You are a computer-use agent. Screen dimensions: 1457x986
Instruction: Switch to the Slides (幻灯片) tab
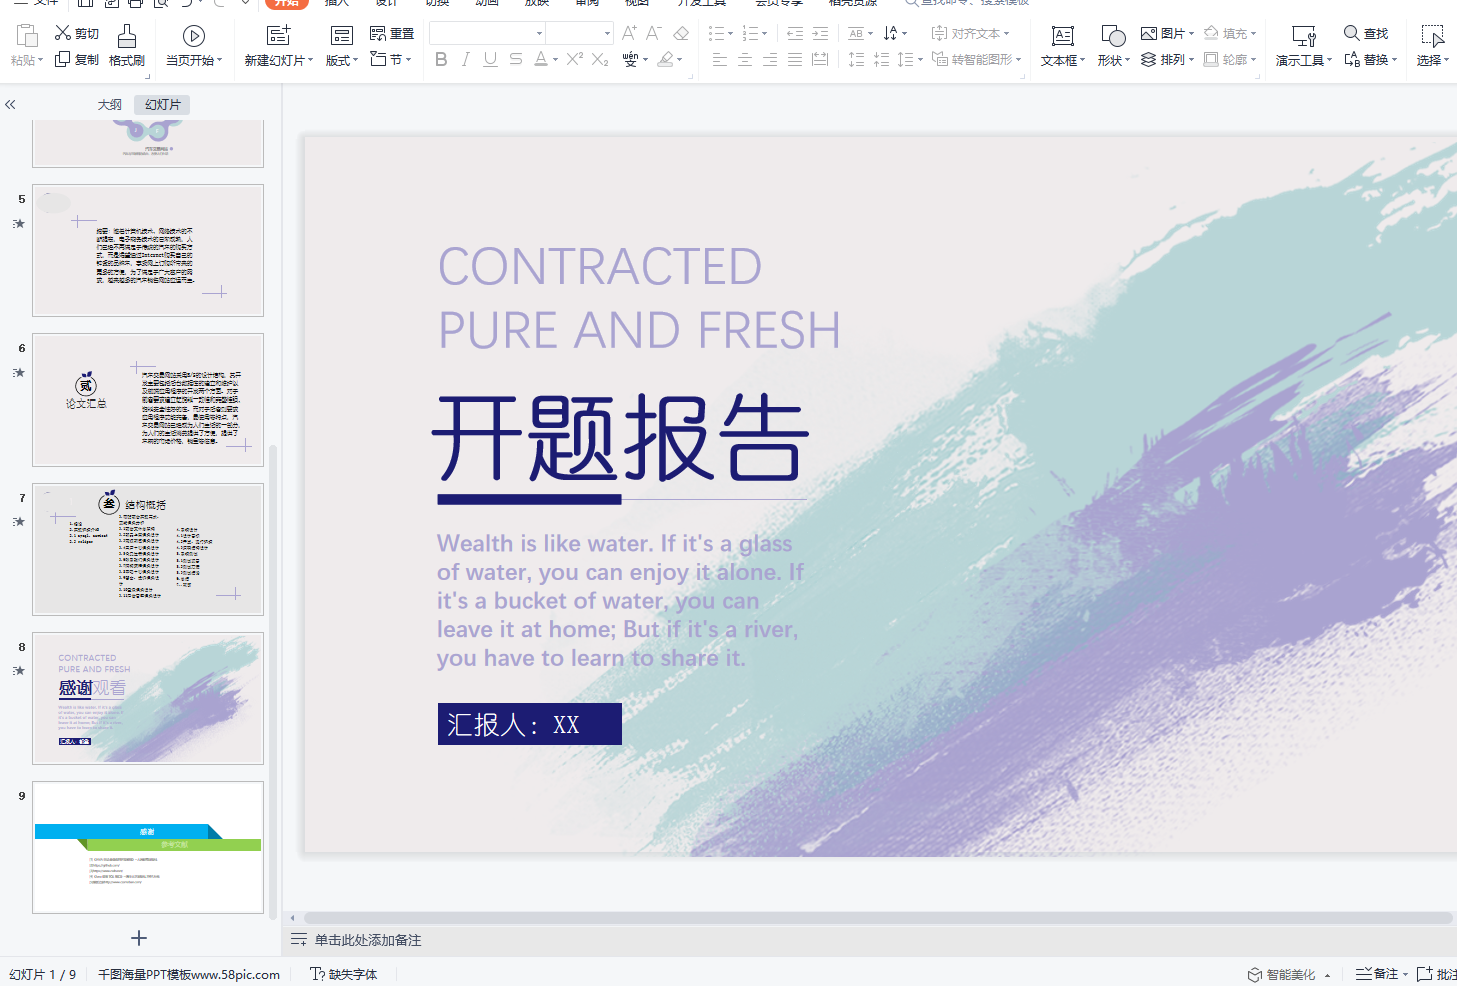coord(162,104)
